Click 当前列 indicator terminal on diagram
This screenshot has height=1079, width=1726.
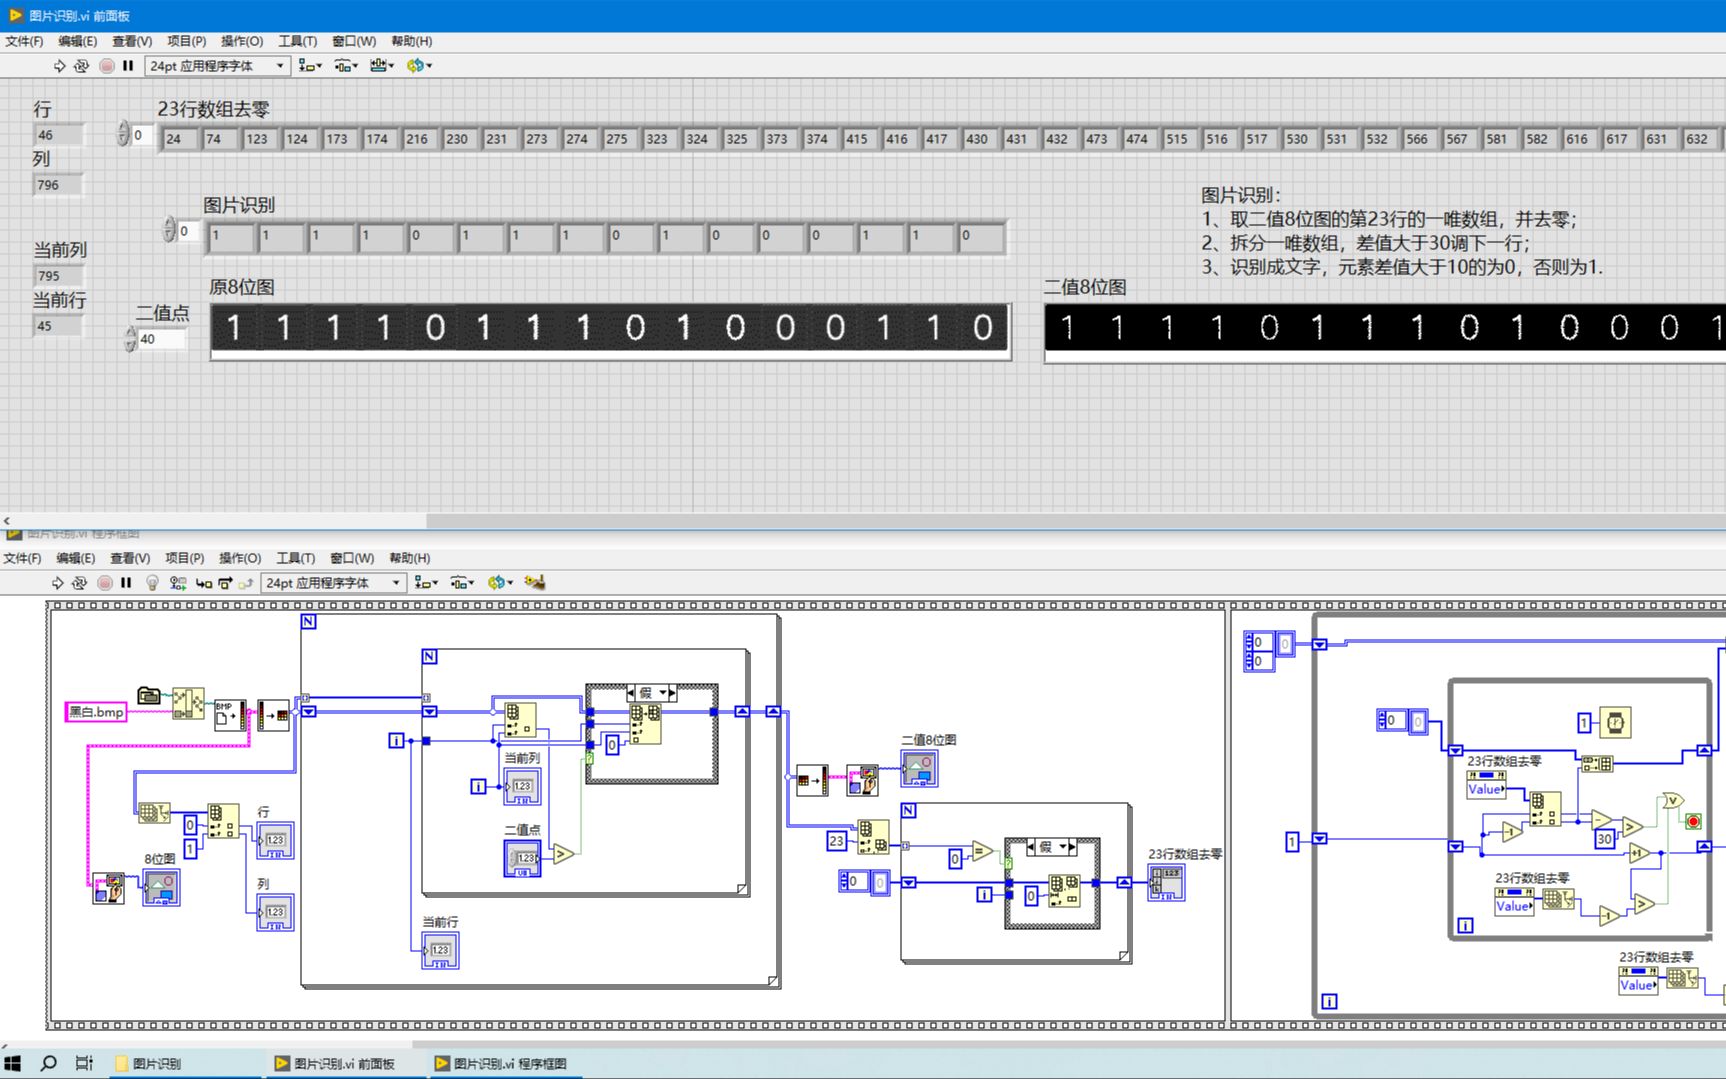(x=522, y=786)
